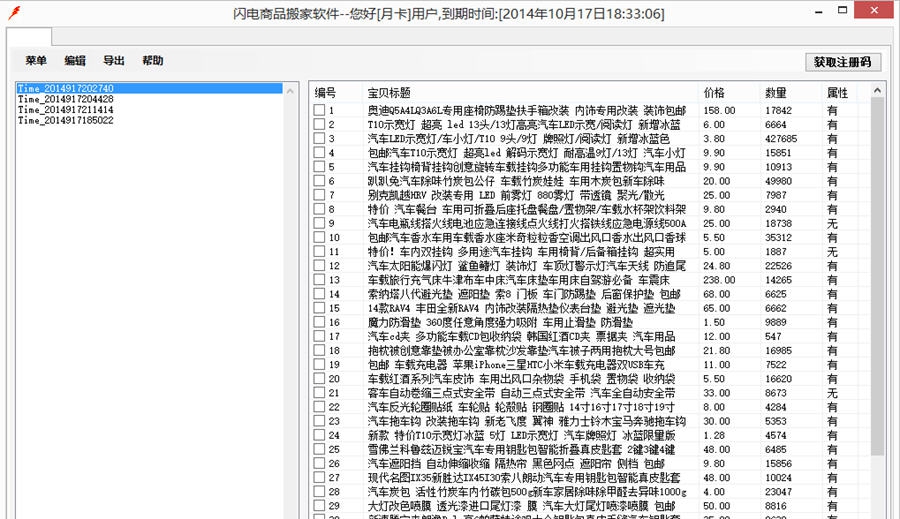Mark checkbox for row 28
This screenshot has width=900, height=519.
click(x=319, y=491)
